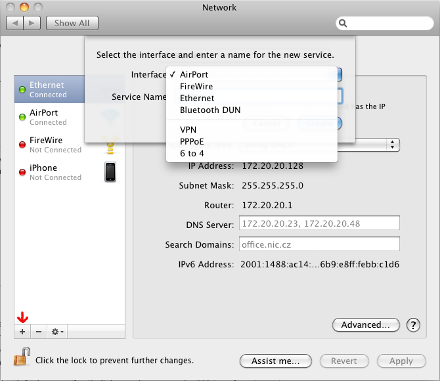Select AirPort in the interface menu
This screenshot has height=381, width=440.
[x=251, y=74]
